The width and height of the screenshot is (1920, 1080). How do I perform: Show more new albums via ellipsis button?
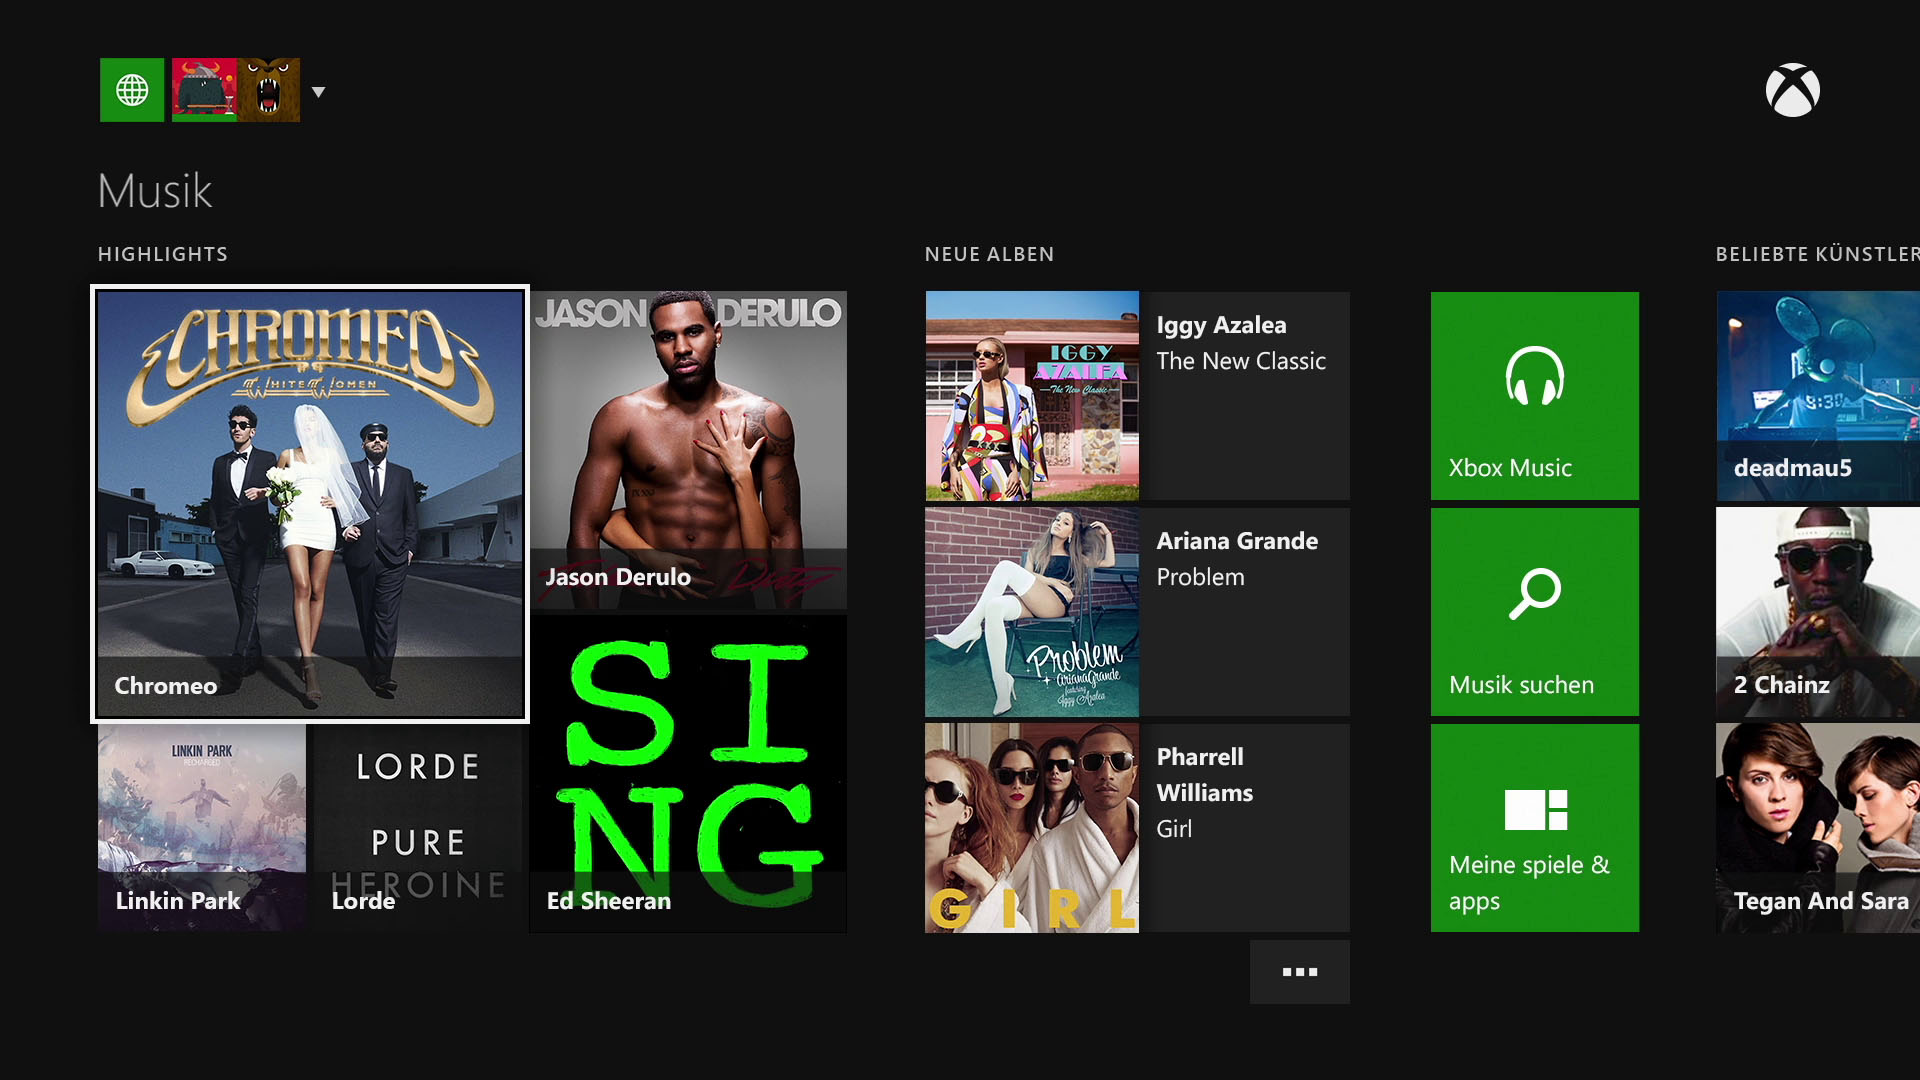click(x=1300, y=972)
